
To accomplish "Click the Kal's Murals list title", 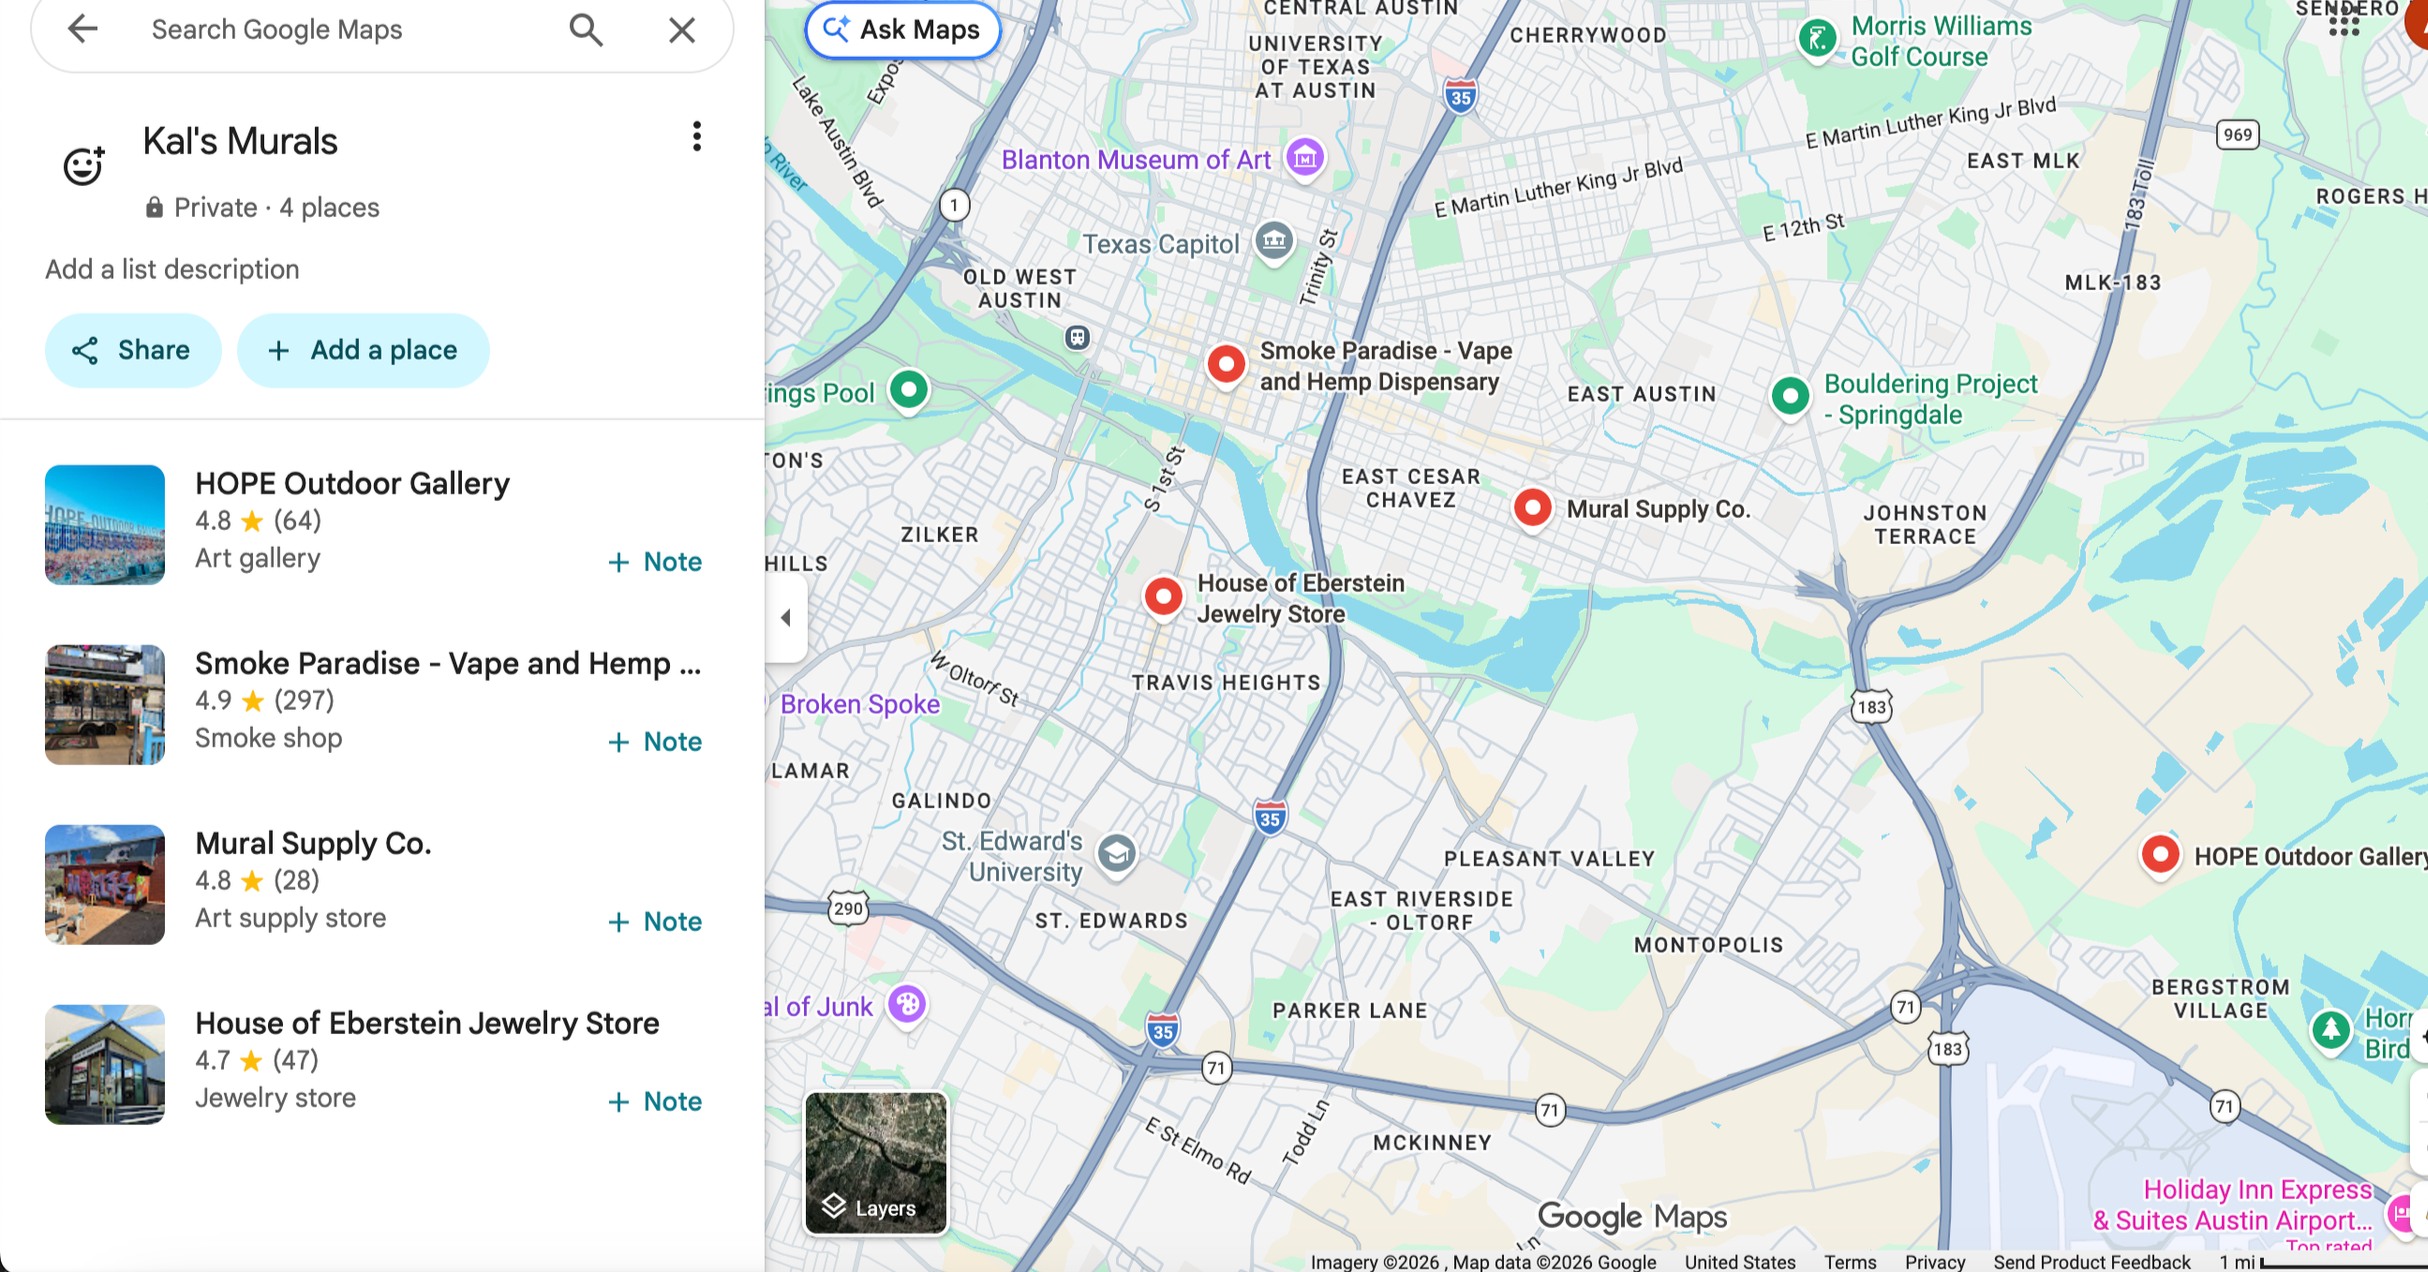I will point(240,142).
